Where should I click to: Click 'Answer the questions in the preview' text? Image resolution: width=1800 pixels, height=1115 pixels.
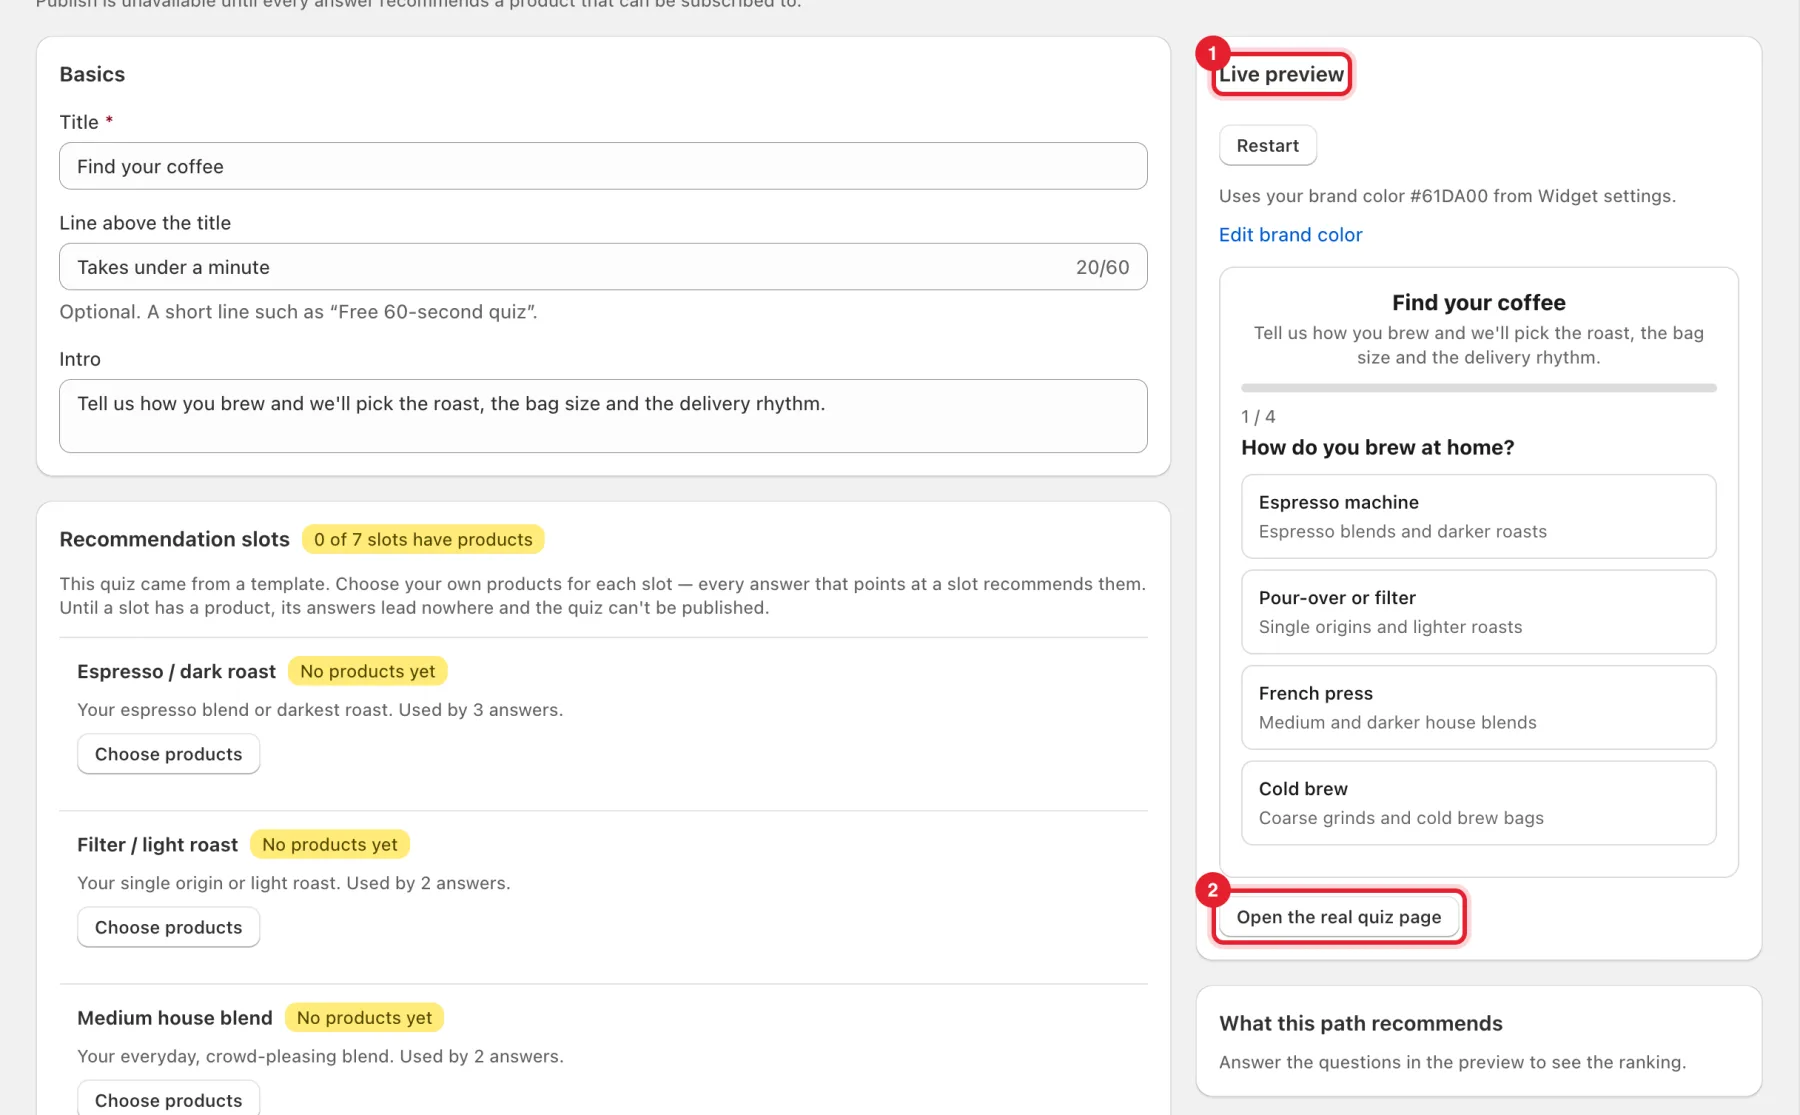point(1452,1062)
